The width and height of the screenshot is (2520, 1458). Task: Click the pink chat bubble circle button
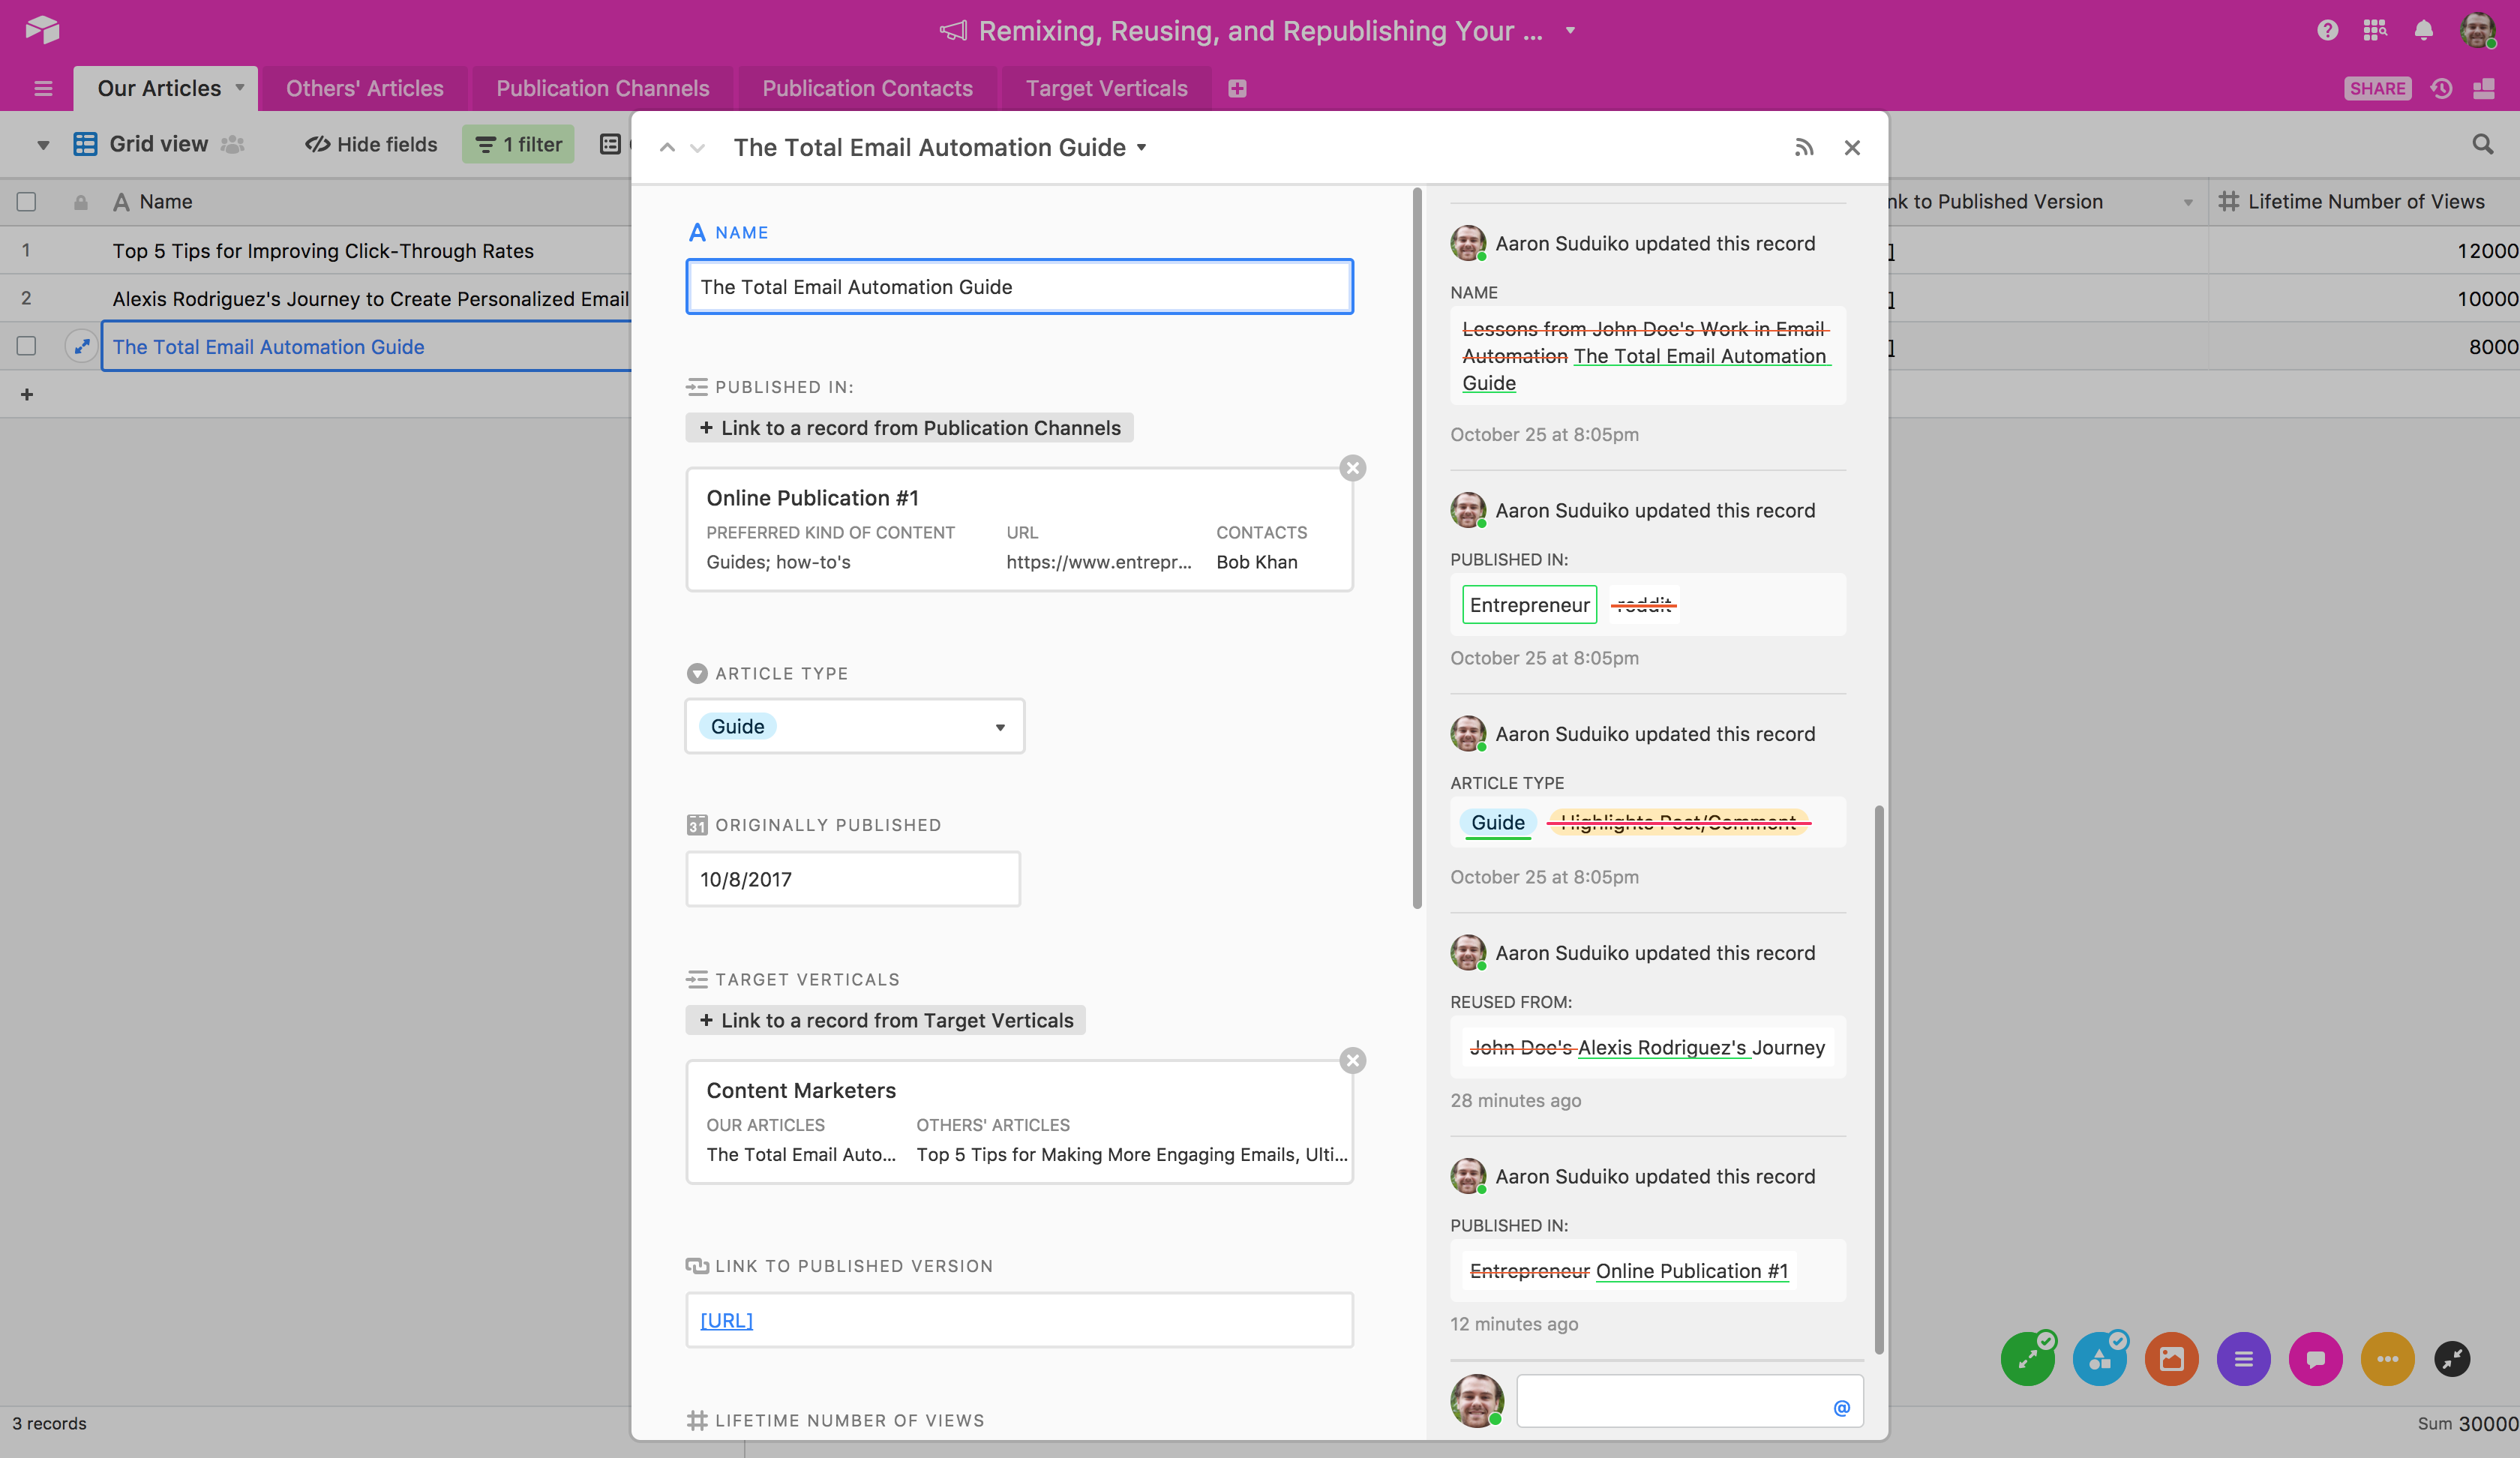[x=2316, y=1359]
